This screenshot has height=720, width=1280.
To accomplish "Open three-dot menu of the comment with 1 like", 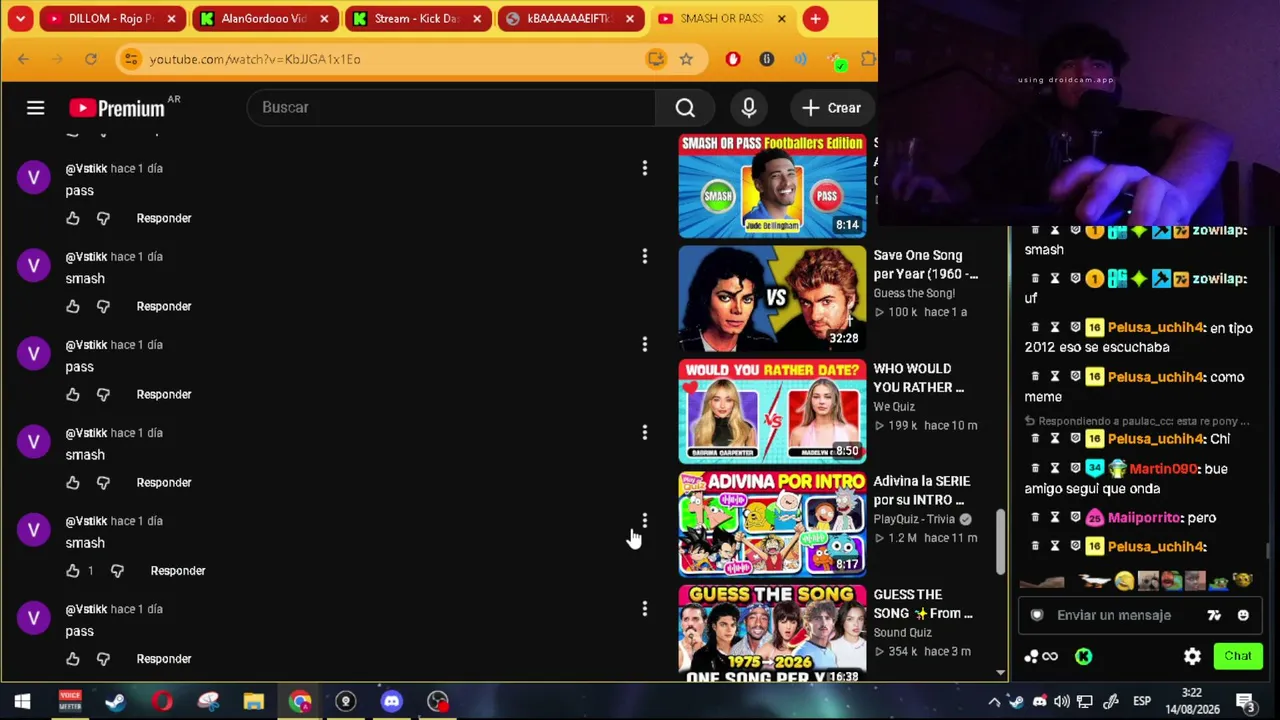I will (x=645, y=521).
